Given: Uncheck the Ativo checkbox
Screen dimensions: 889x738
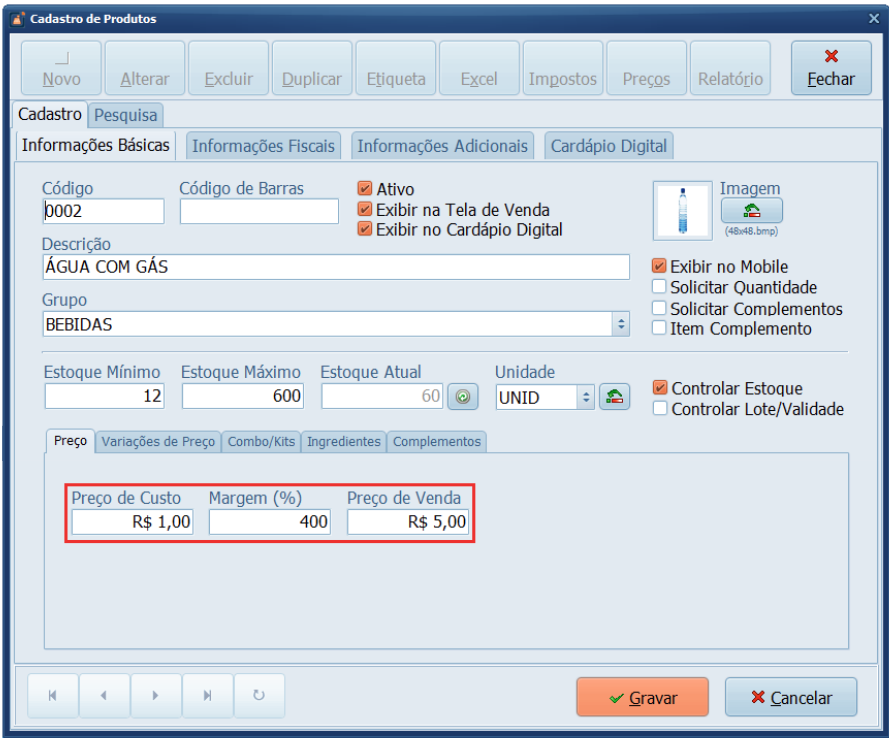Looking at the screenshot, I should tap(365, 188).
